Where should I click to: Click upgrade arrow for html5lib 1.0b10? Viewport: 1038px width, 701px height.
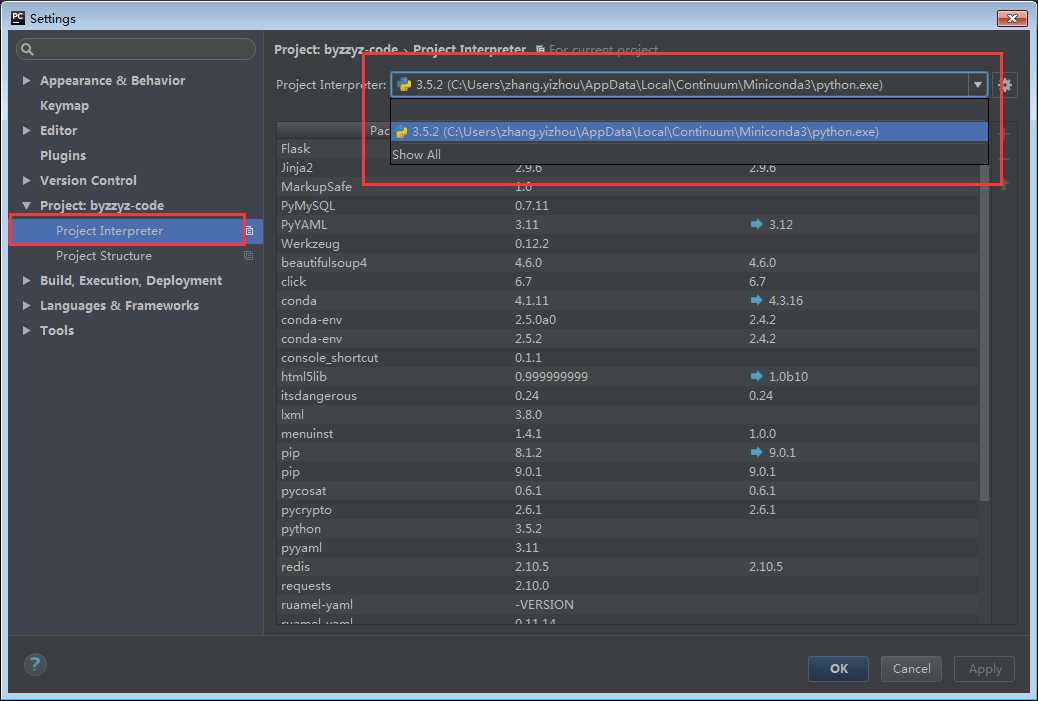coord(756,377)
